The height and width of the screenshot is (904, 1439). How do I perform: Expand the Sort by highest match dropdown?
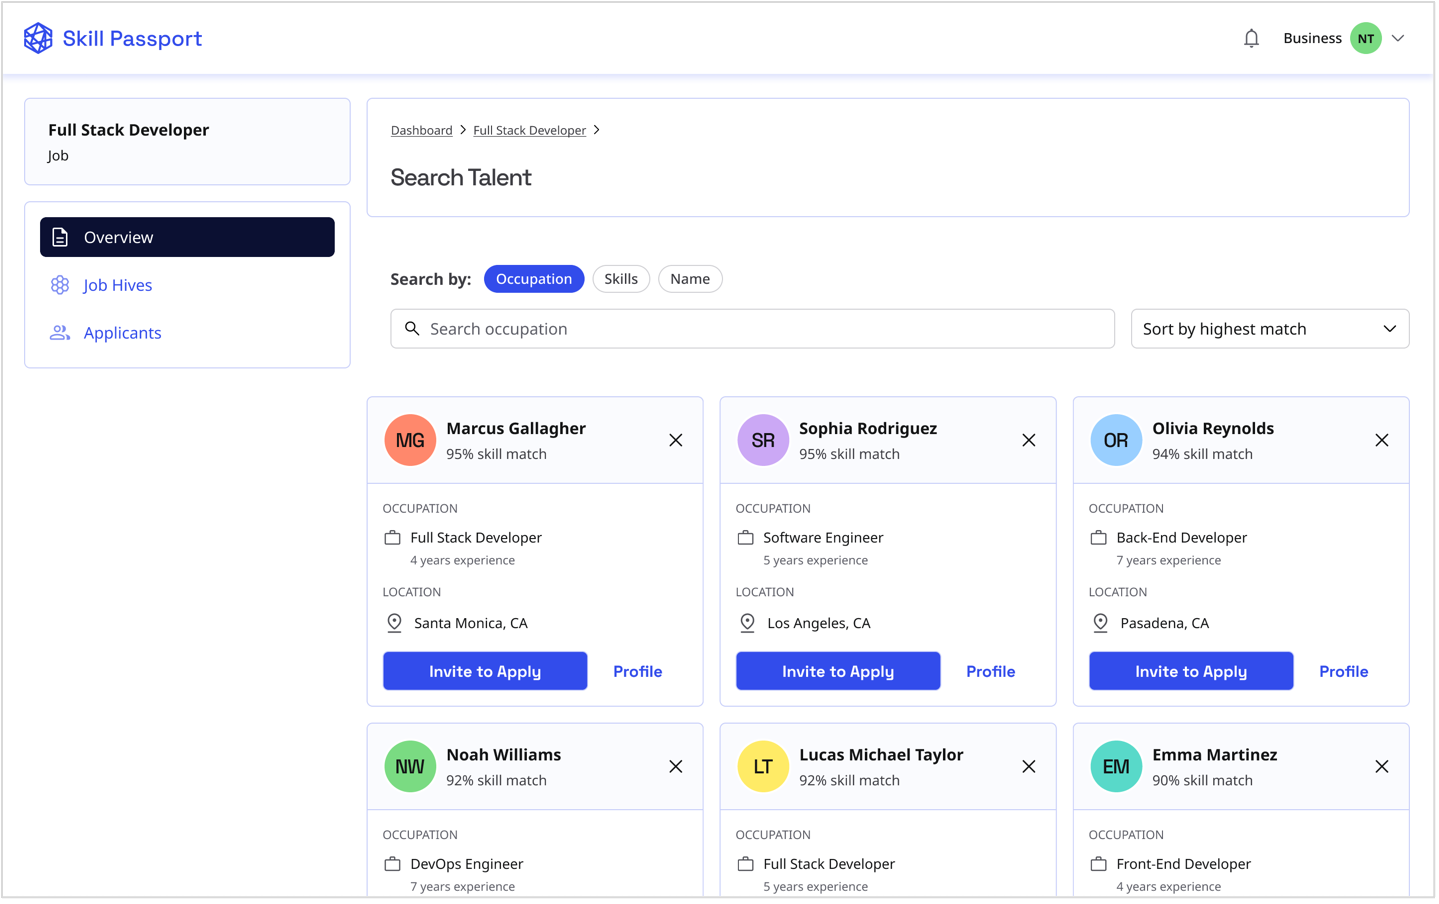1269,329
